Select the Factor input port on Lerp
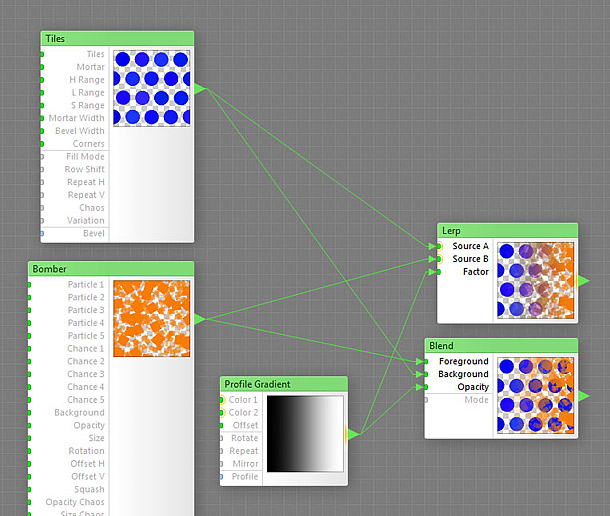 [x=439, y=272]
